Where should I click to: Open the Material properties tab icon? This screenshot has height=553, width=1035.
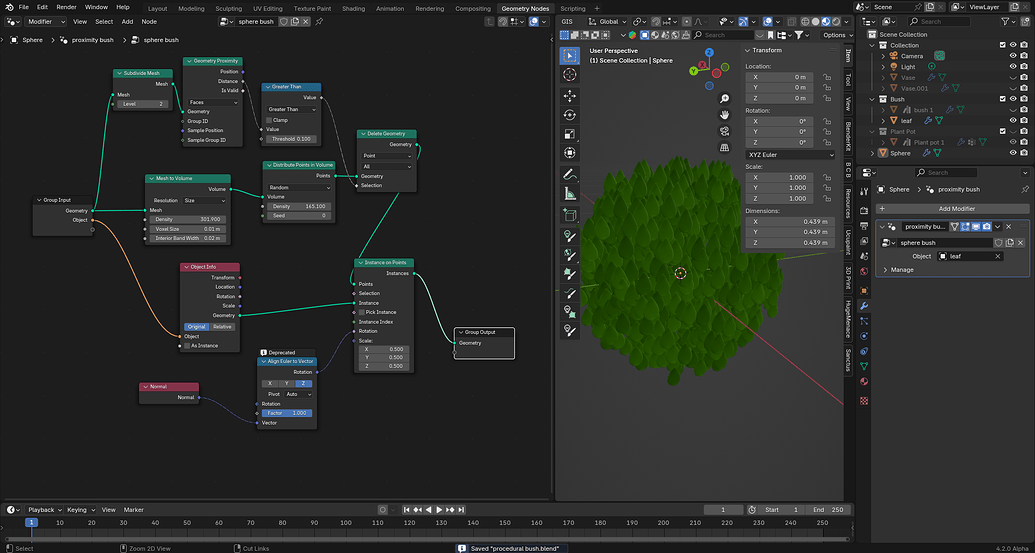click(x=864, y=382)
